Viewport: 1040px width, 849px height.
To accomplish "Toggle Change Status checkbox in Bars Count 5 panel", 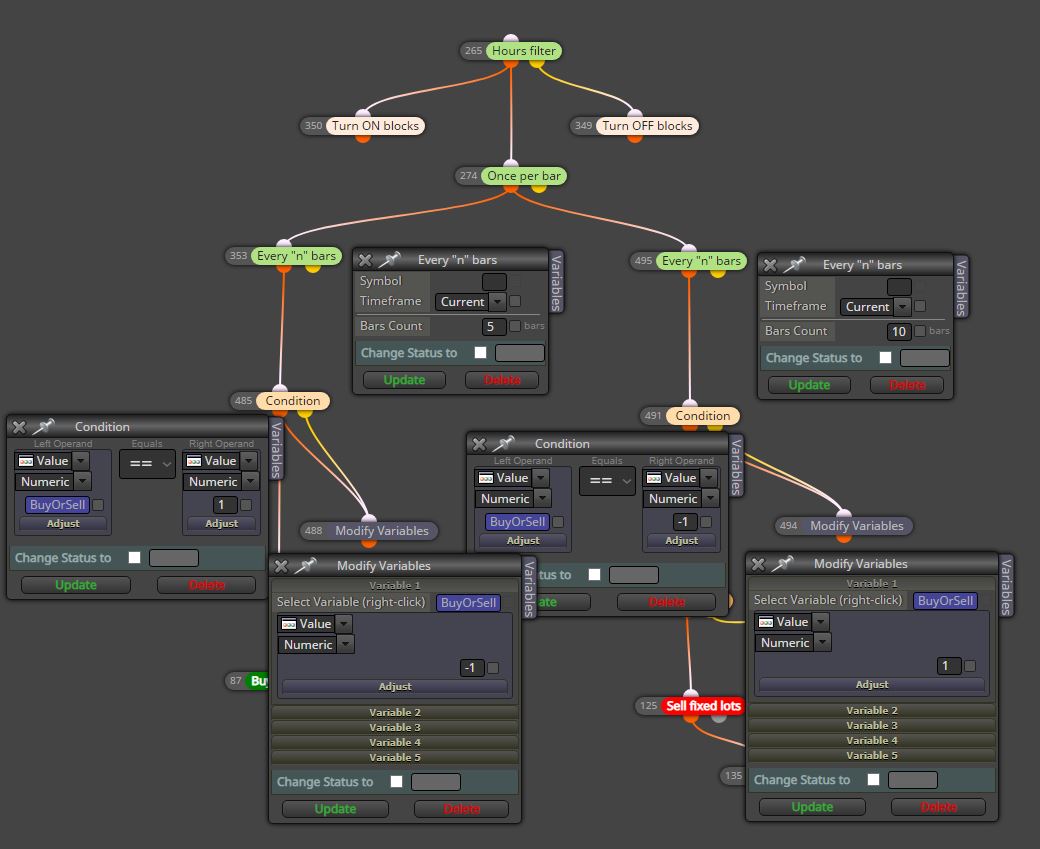I will pos(480,353).
